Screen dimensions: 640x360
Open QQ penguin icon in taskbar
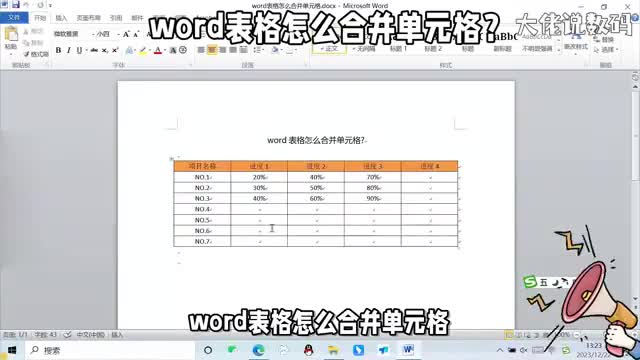point(309,350)
